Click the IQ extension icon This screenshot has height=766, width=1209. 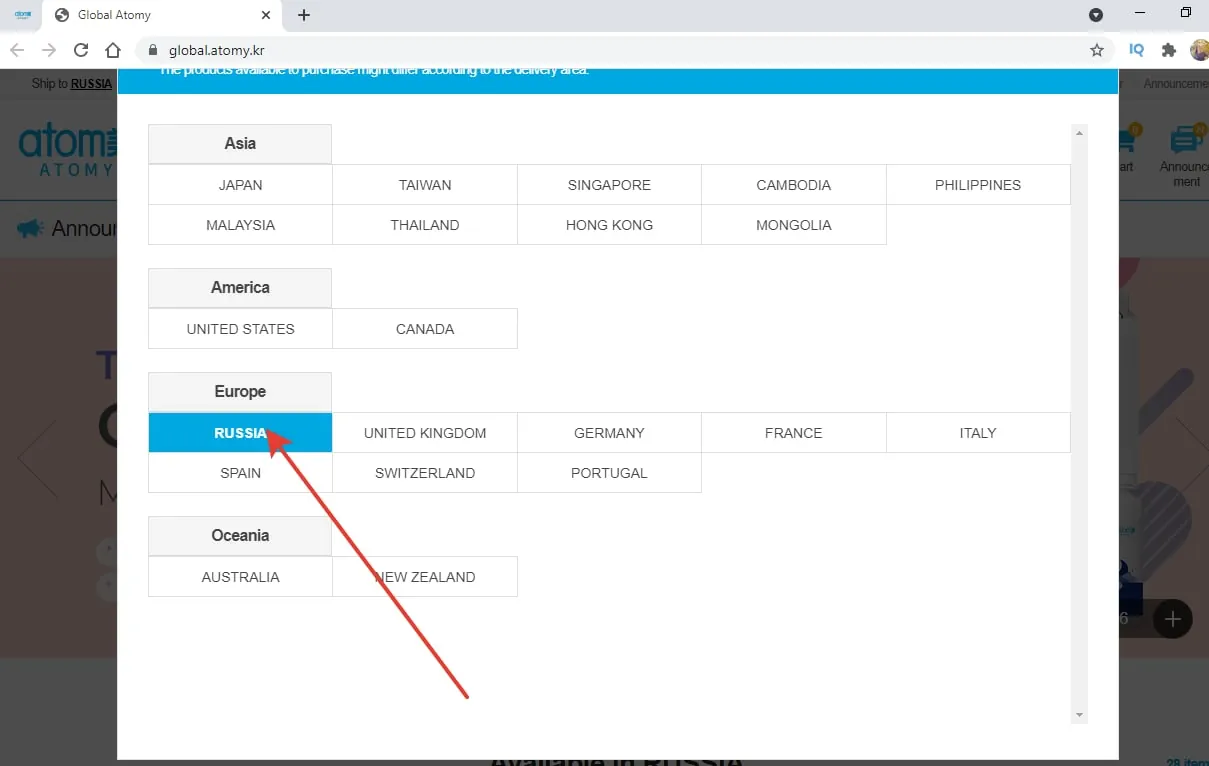click(1136, 50)
